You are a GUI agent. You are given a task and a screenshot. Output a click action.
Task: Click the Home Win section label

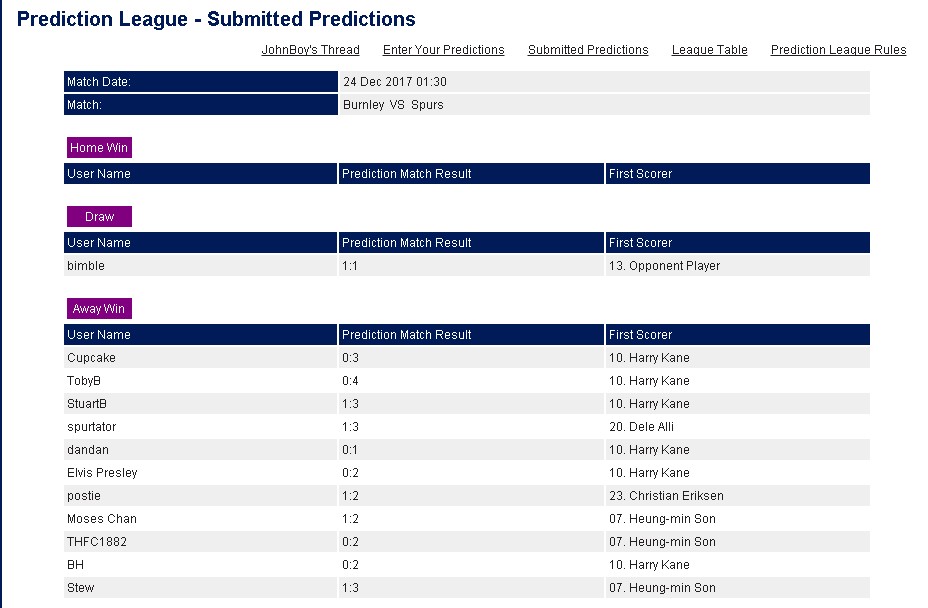99,147
